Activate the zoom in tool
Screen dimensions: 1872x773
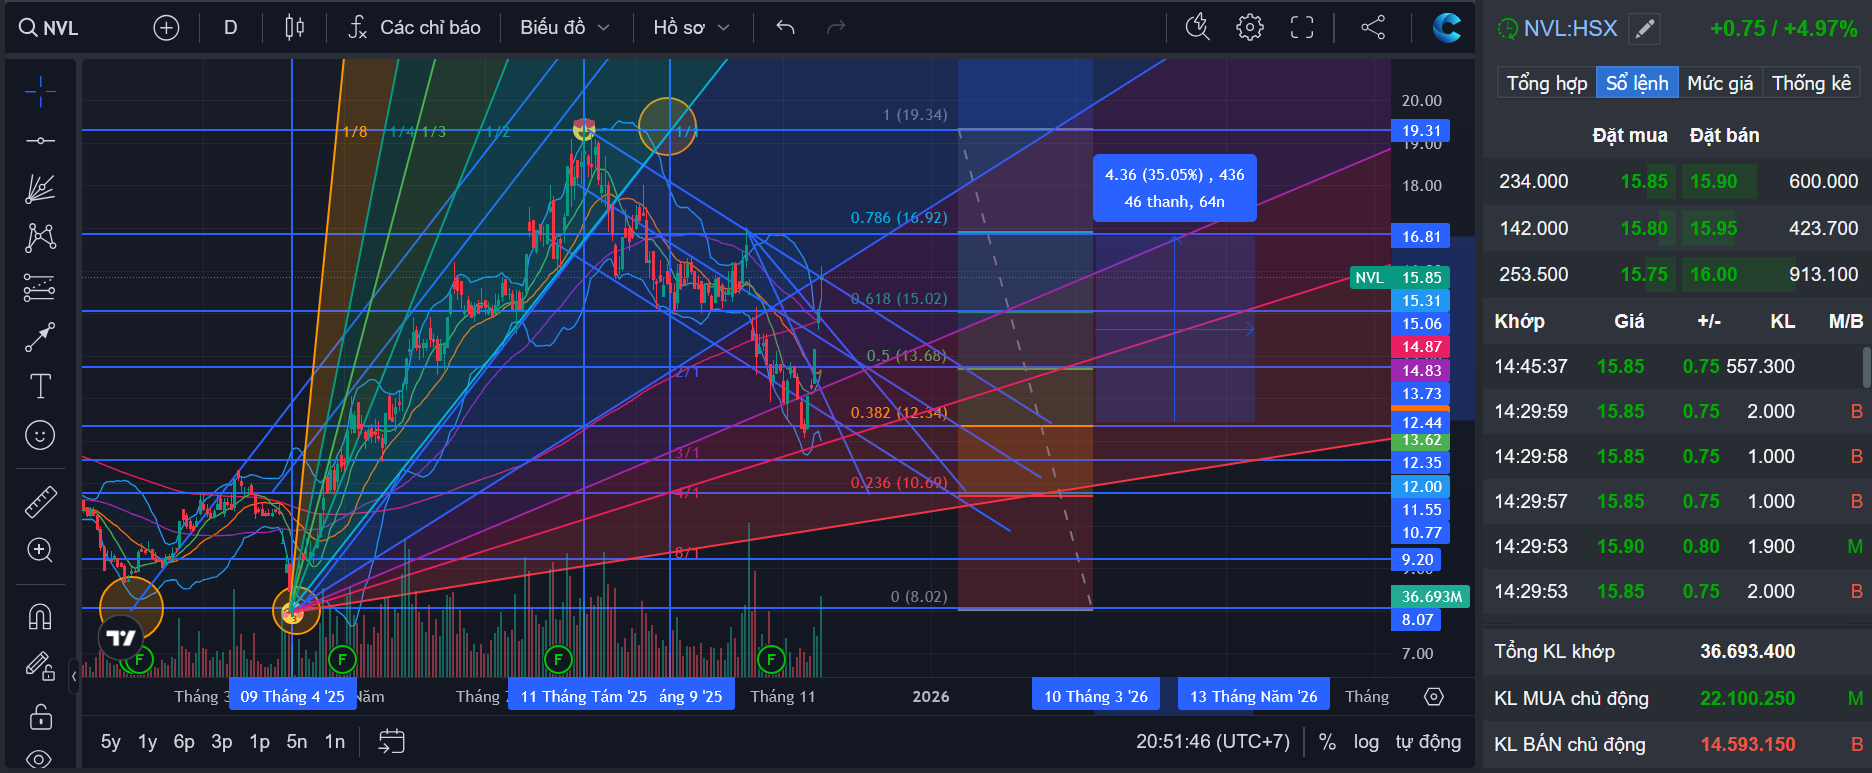40,550
